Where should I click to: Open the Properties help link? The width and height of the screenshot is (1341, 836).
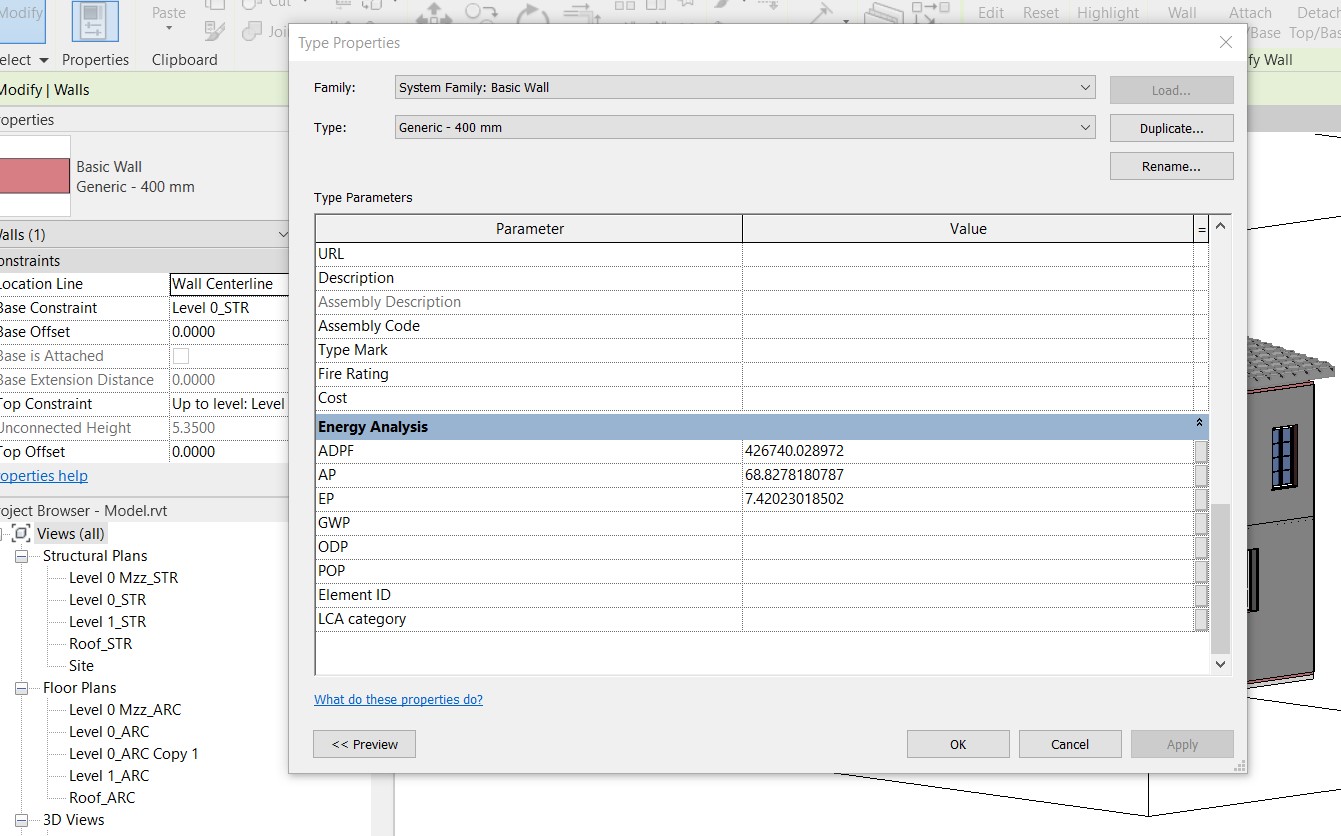pos(42,476)
